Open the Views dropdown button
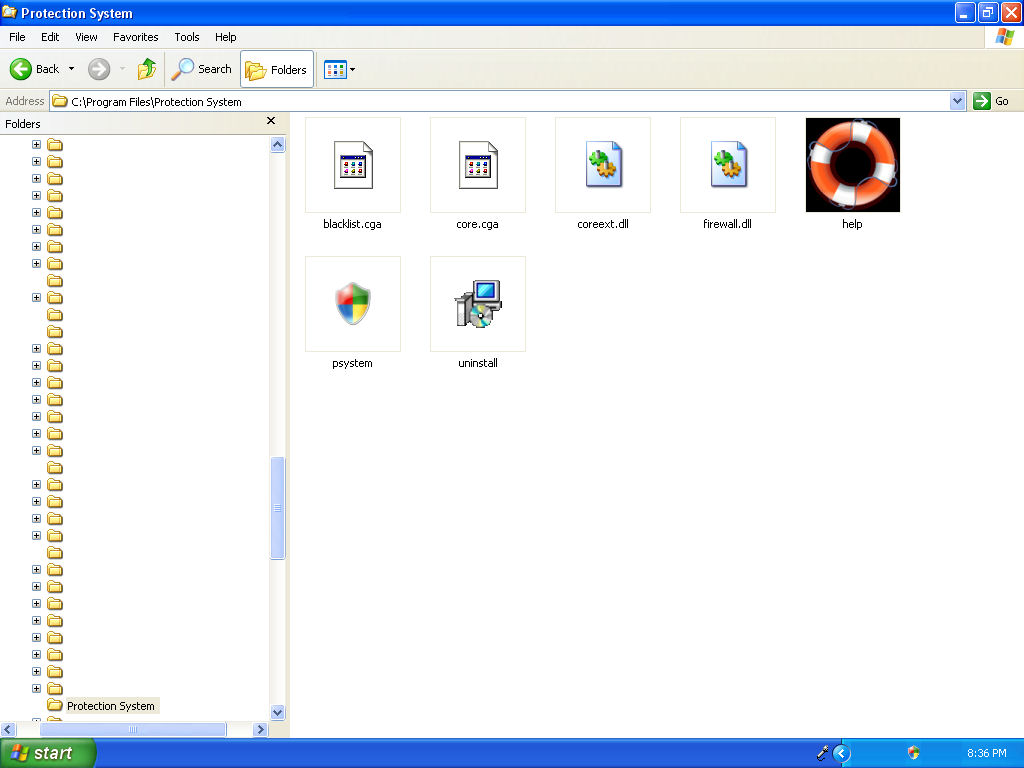1024x768 pixels. (x=339, y=69)
